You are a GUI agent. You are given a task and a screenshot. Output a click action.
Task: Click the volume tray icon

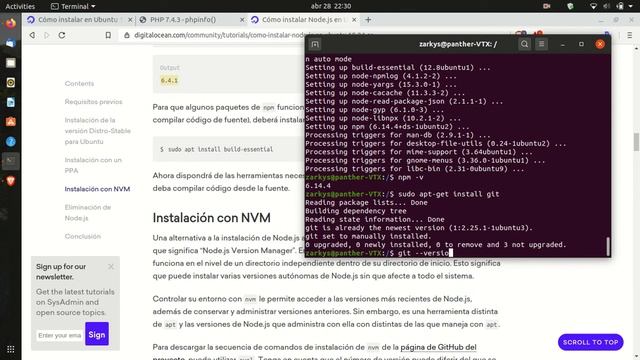[607, 6]
